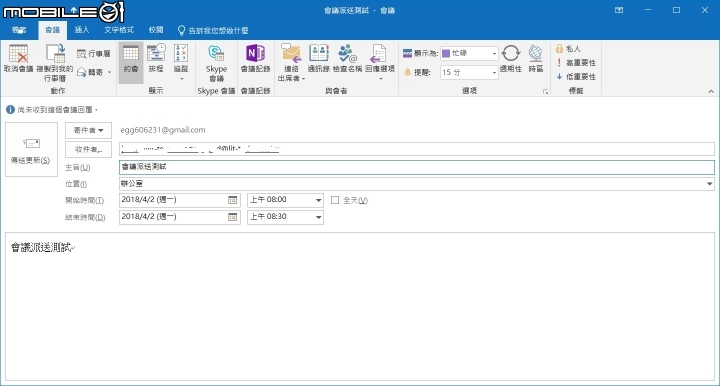Open the Scheduling (排程) assistant icon

pyautogui.click(x=156, y=53)
